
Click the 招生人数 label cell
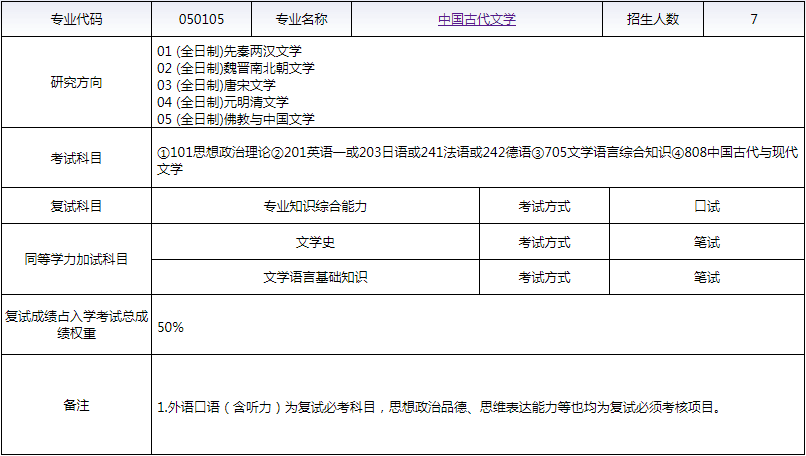tap(653, 19)
